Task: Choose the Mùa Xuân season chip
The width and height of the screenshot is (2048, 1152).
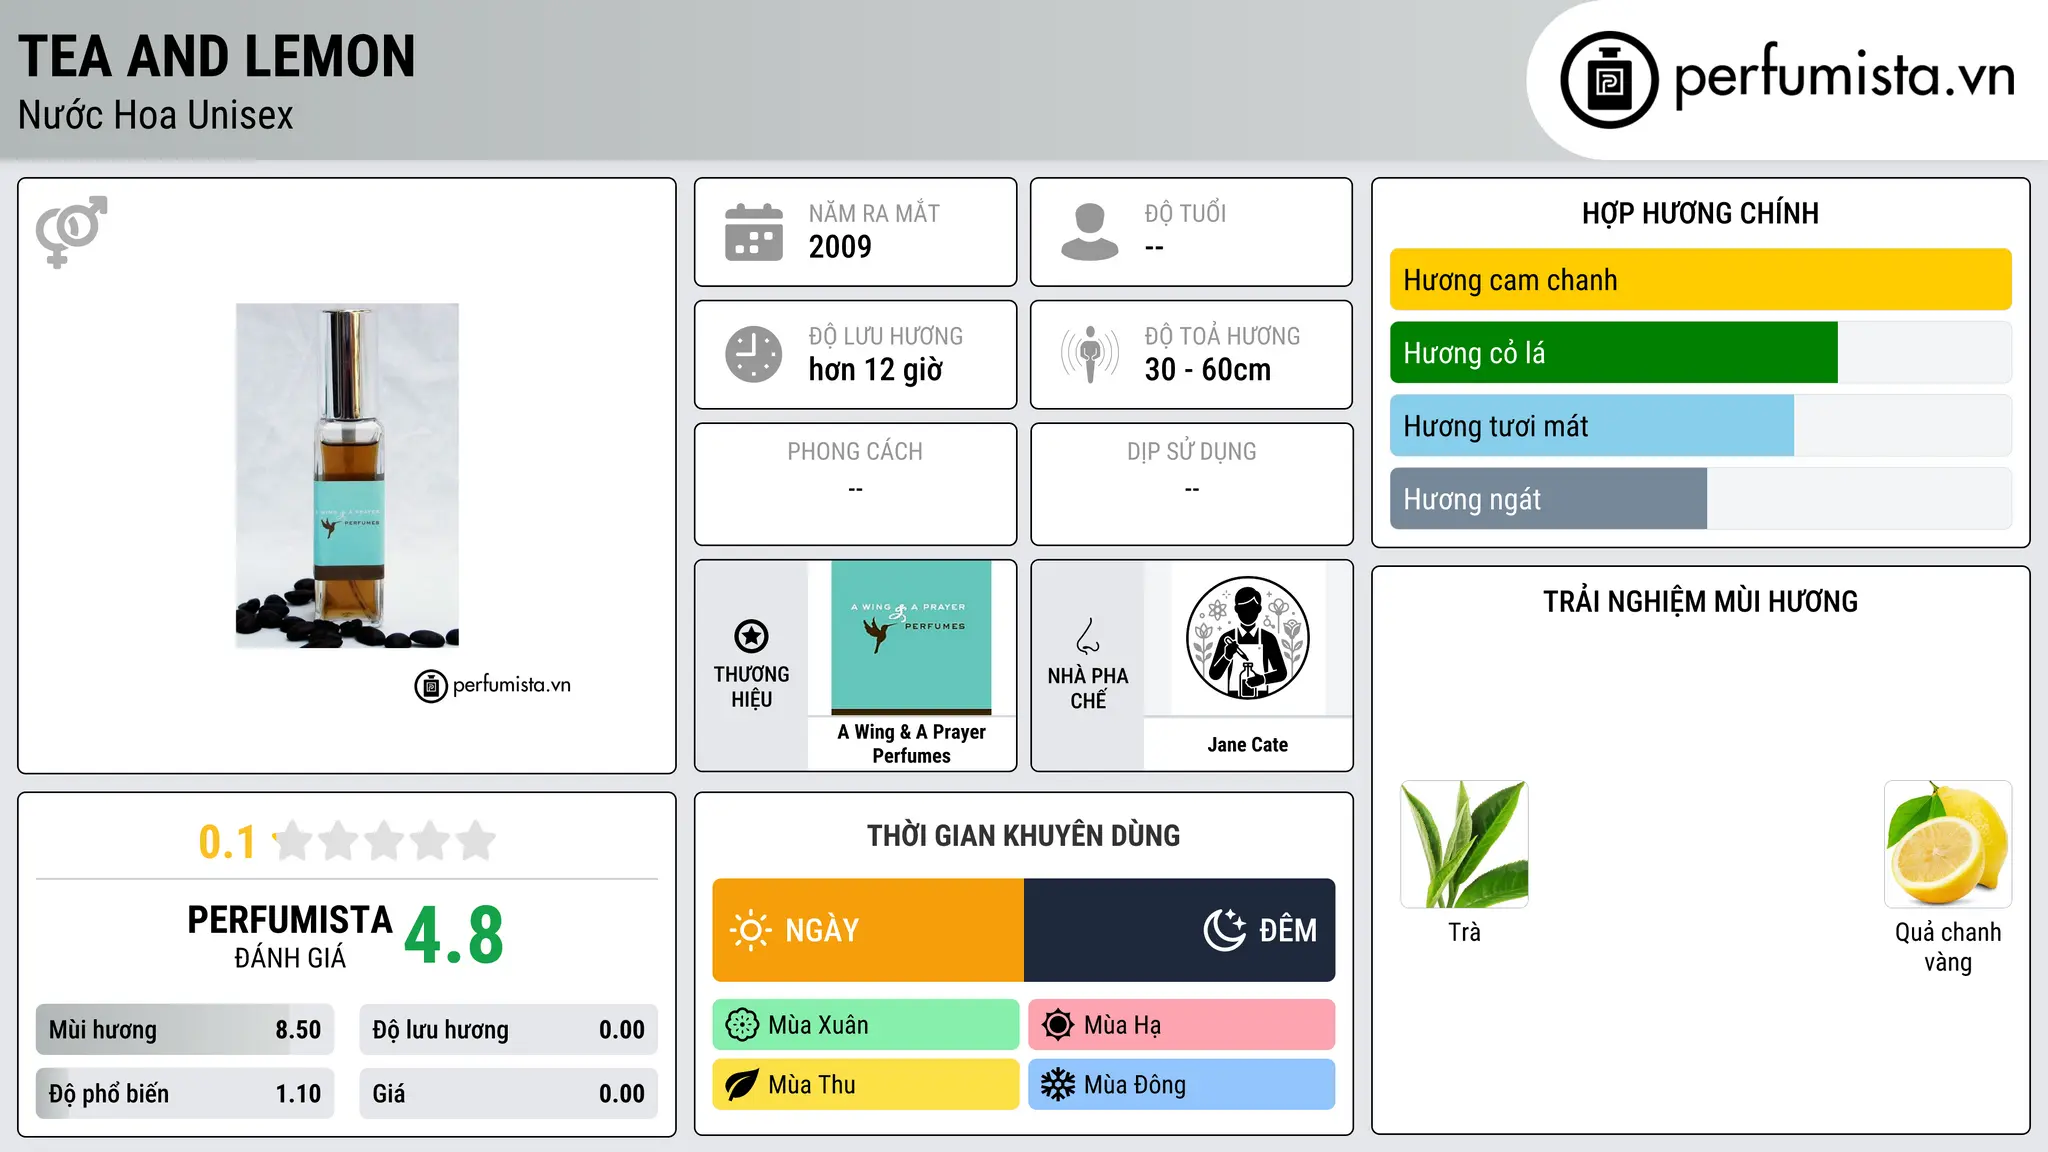Action: coord(866,1025)
